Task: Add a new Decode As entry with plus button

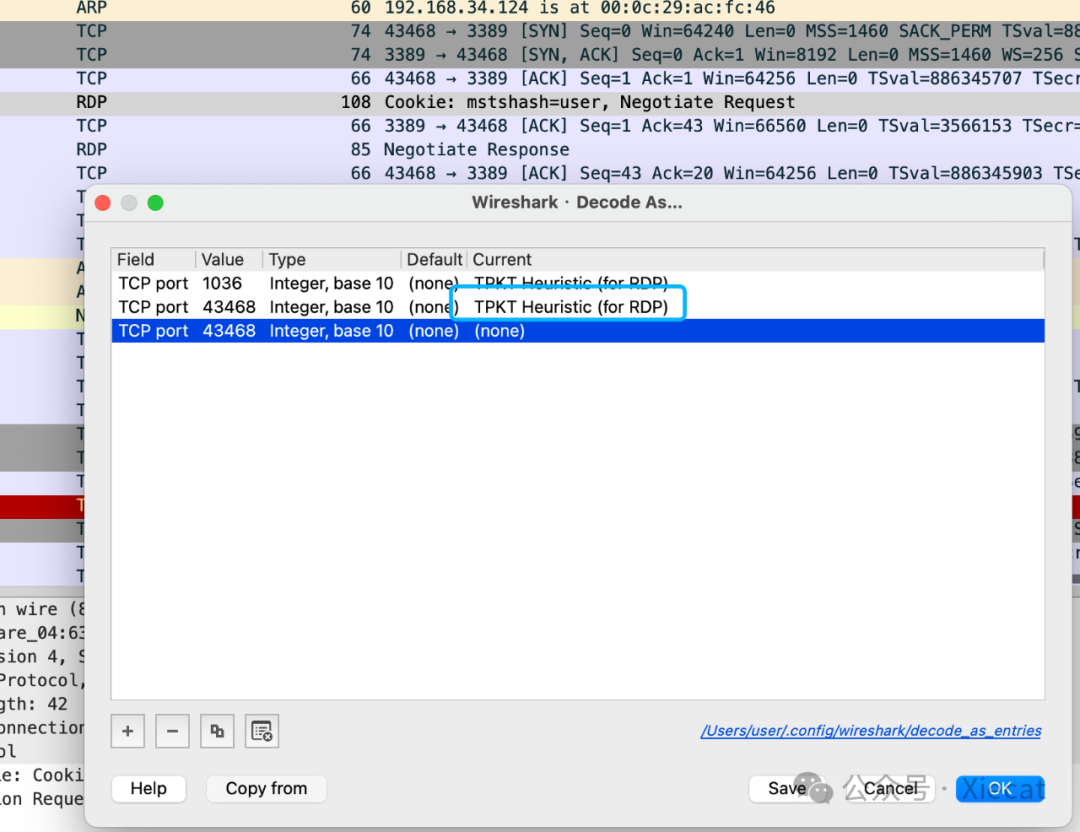Action: 128,731
